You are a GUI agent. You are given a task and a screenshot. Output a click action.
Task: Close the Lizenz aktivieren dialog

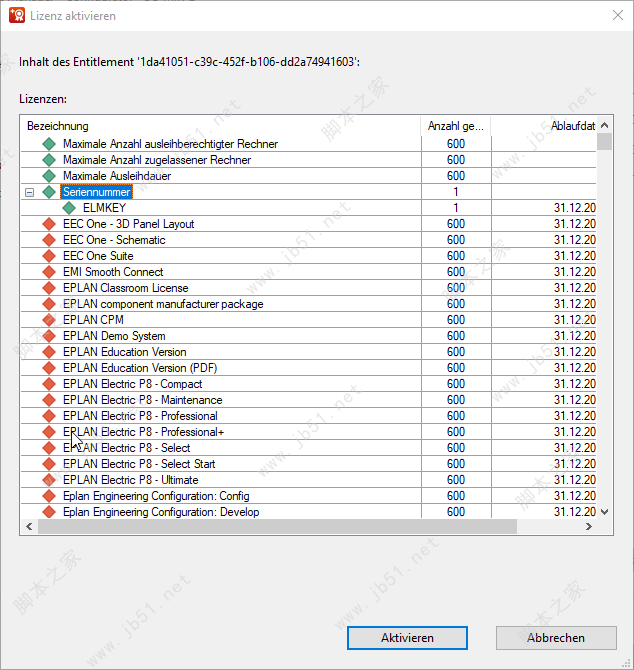[x=617, y=15]
